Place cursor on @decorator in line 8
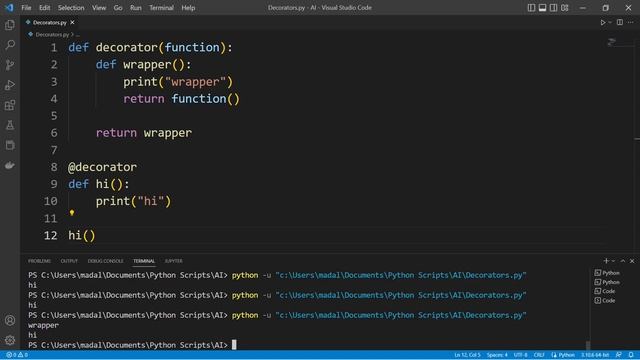The width and height of the screenshot is (640, 360). [x=102, y=167]
